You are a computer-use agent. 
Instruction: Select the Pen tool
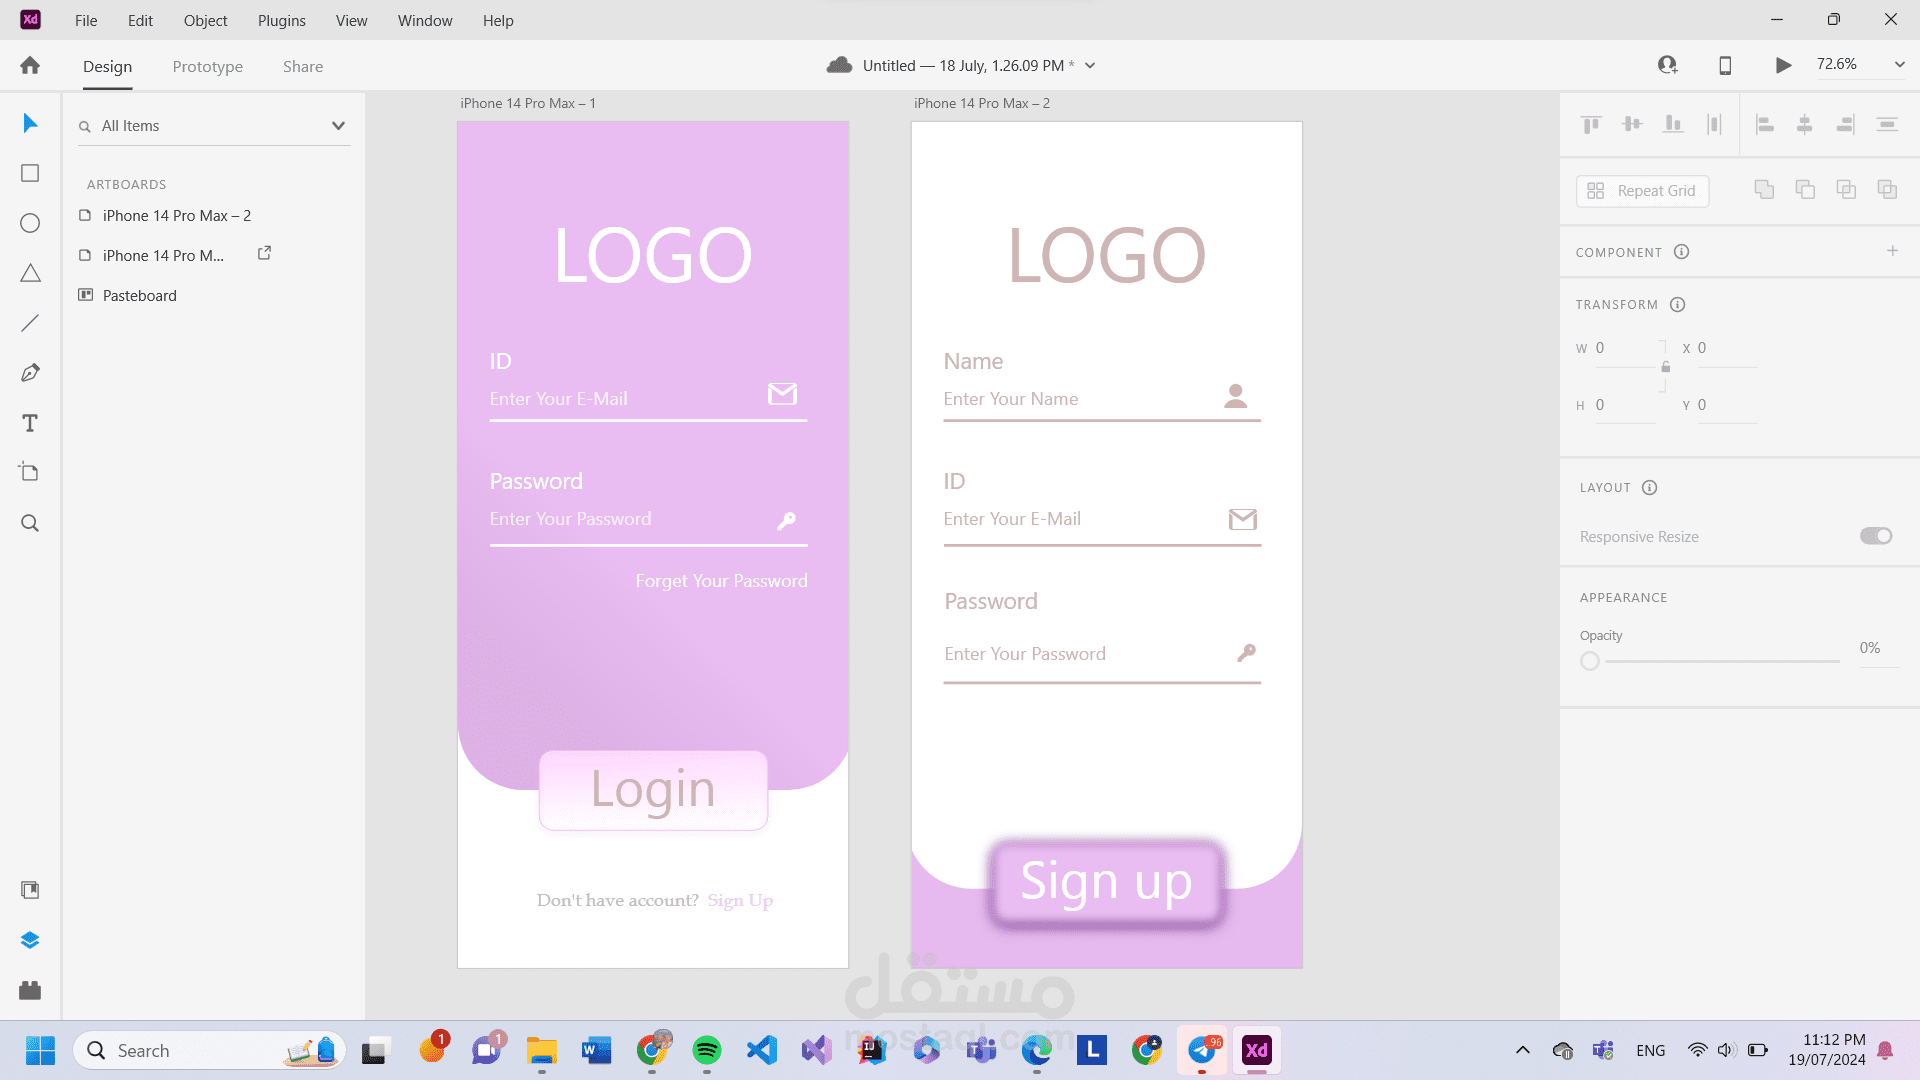coord(30,372)
